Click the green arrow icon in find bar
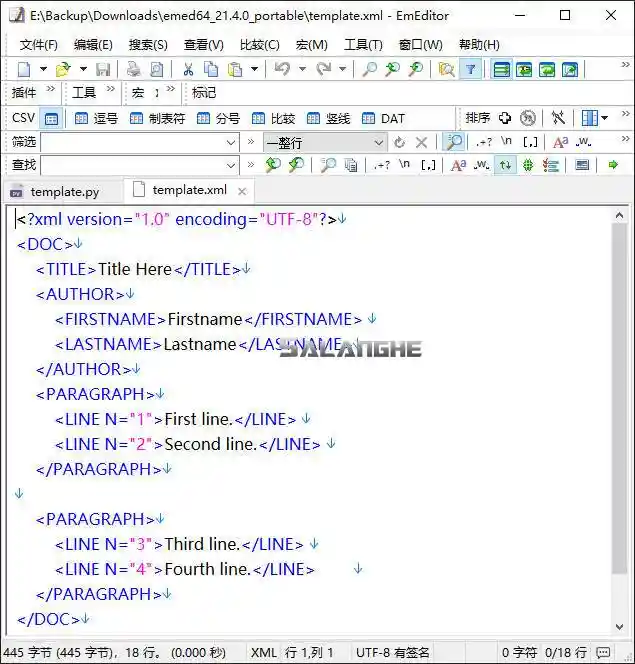This screenshot has width=635, height=664. tap(613, 165)
